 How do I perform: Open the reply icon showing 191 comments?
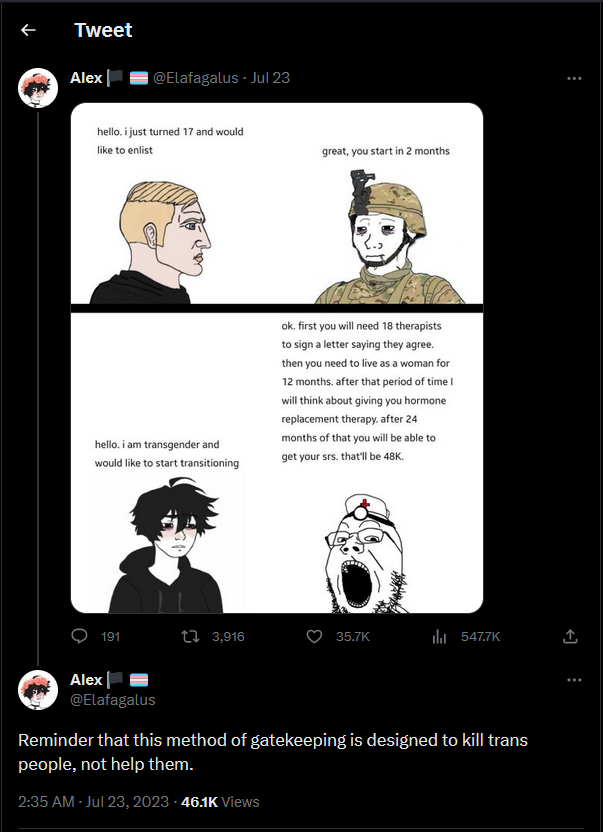(x=79, y=636)
